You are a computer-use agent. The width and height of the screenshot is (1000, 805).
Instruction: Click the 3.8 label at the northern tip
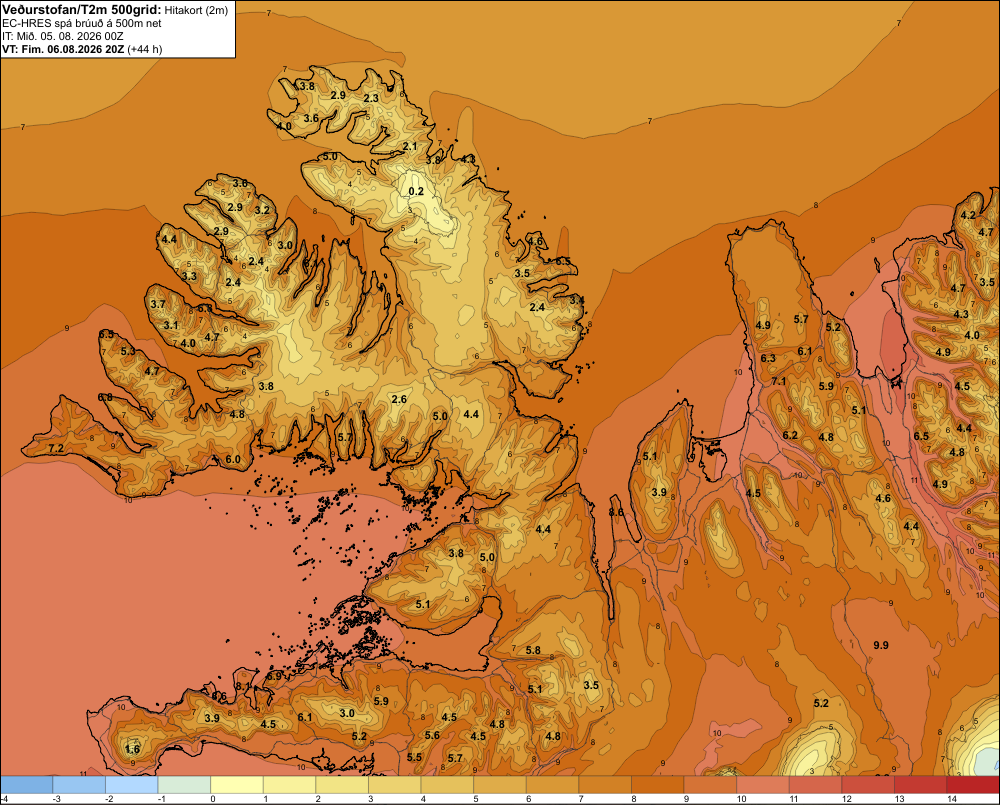click(307, 86)
